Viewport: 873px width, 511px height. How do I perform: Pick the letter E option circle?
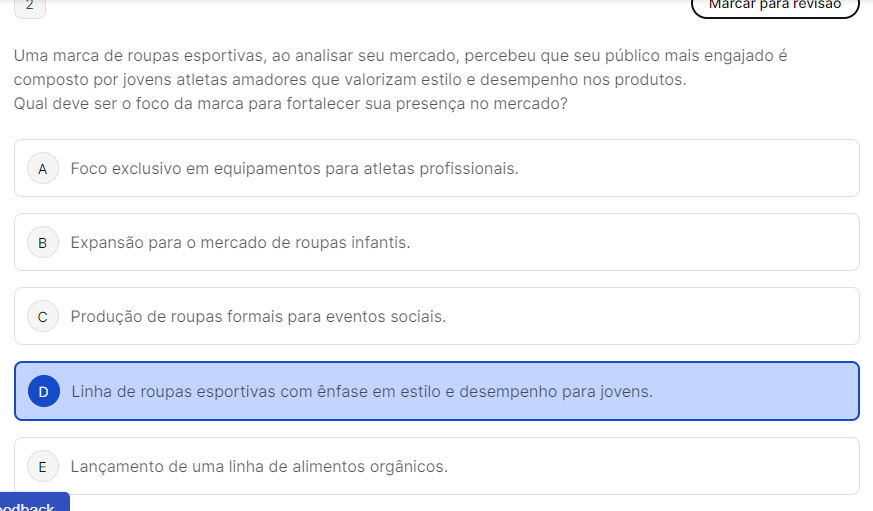(x=42, y=467)
